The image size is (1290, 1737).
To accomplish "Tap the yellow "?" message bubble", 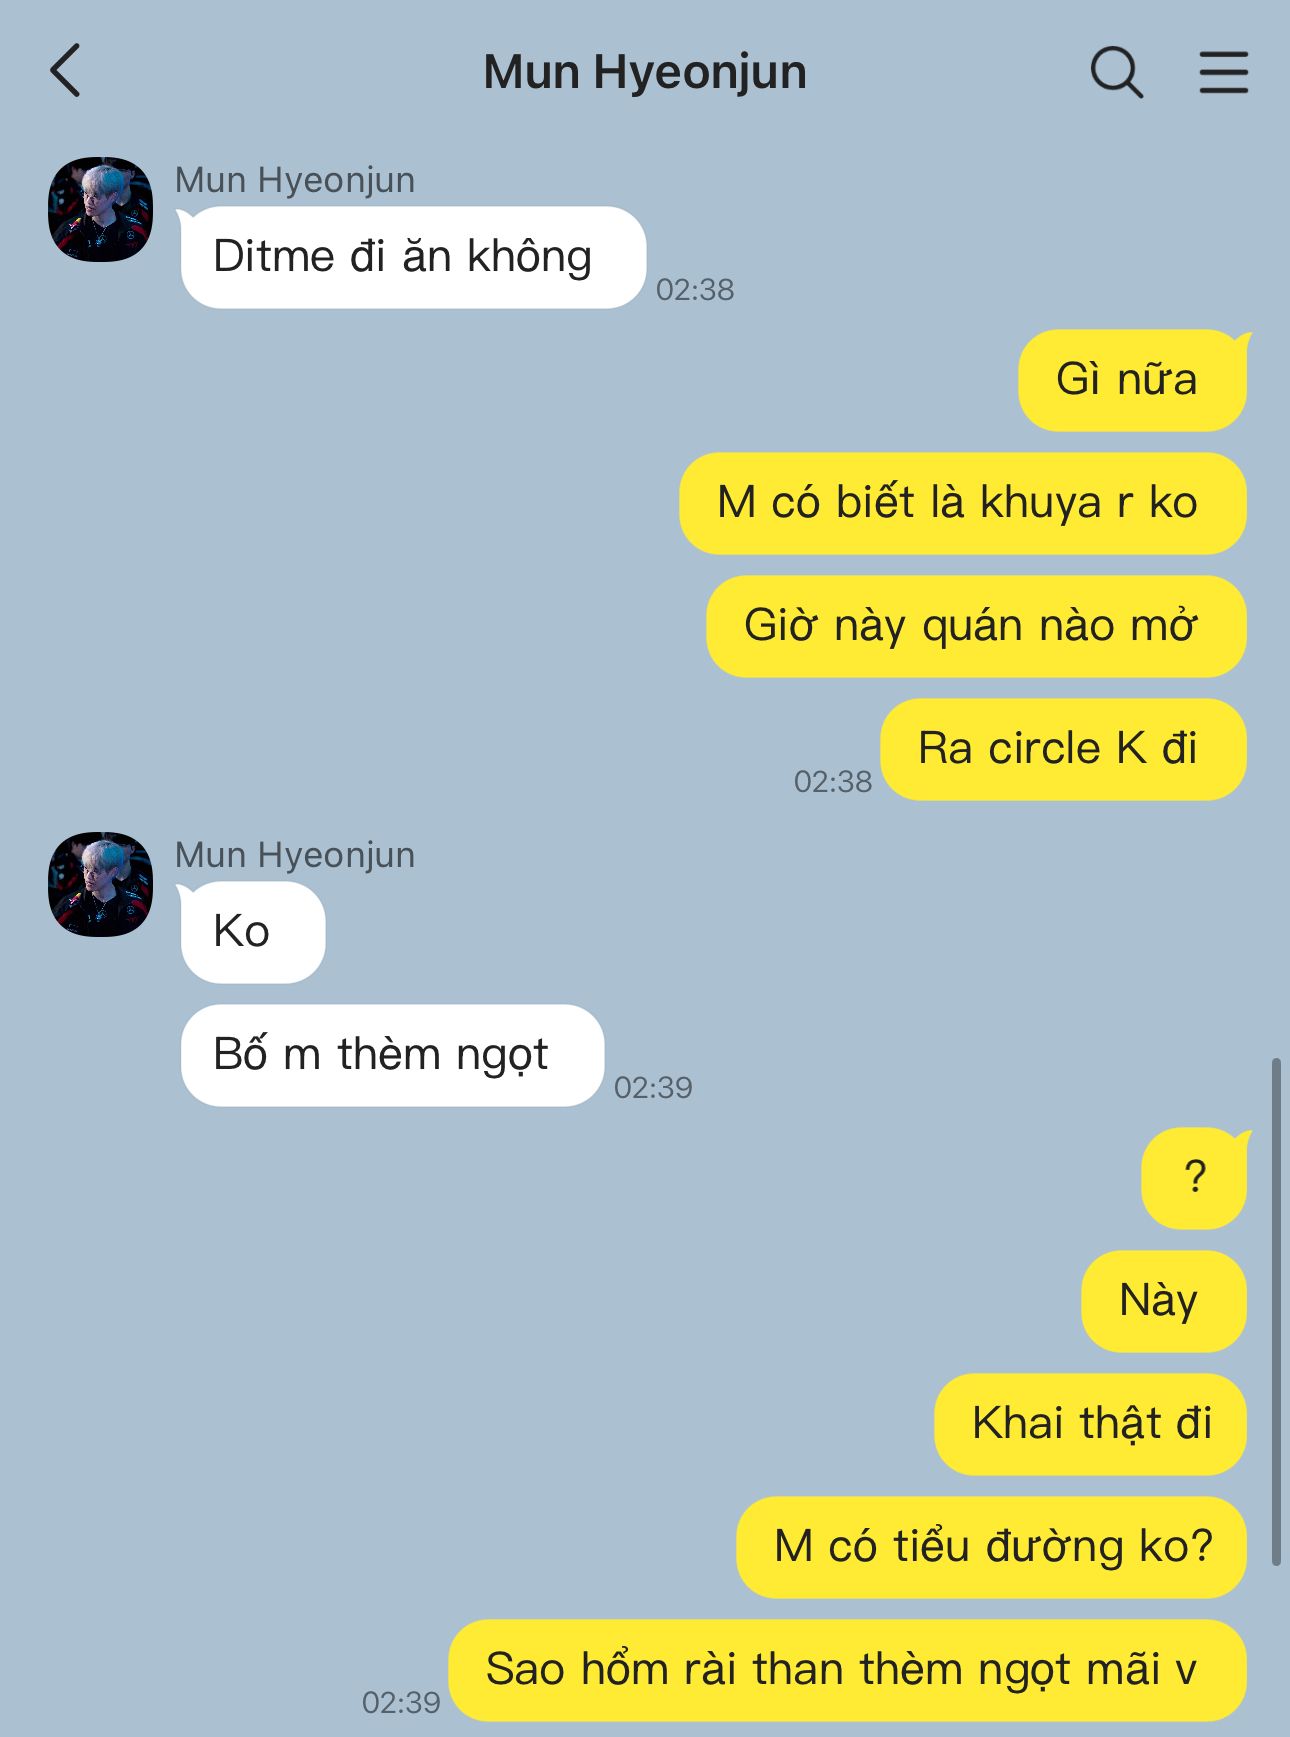I will [1194, 1178].
